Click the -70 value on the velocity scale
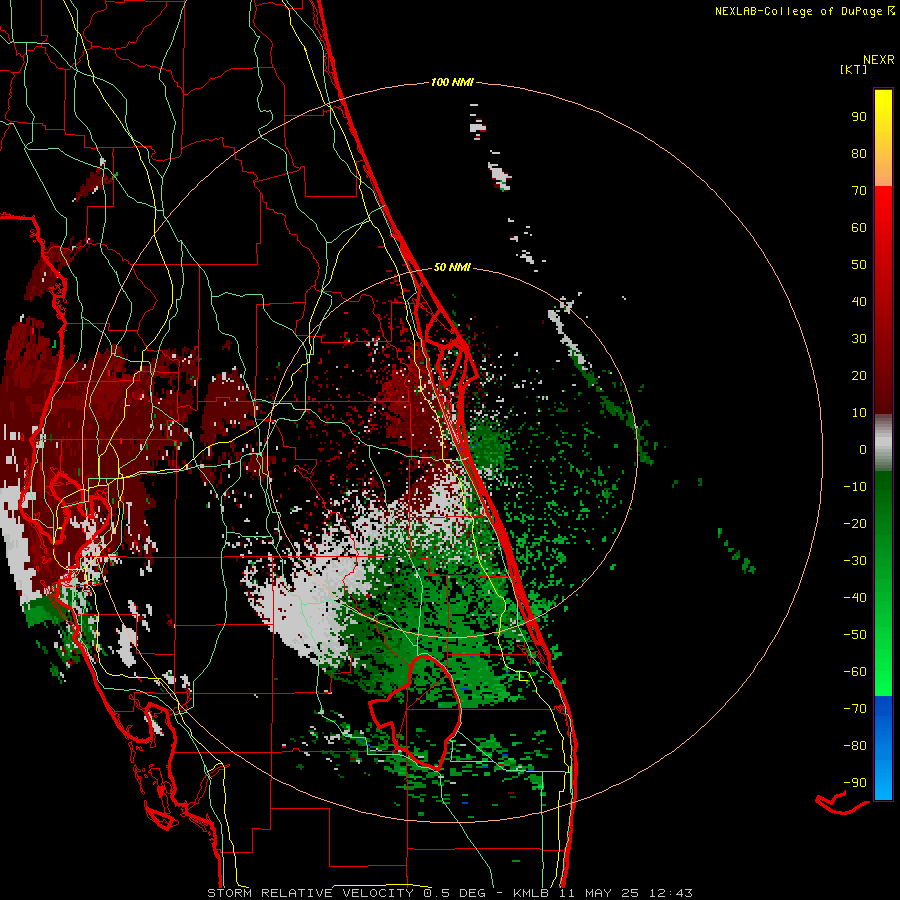 click(x=855, y=708)
